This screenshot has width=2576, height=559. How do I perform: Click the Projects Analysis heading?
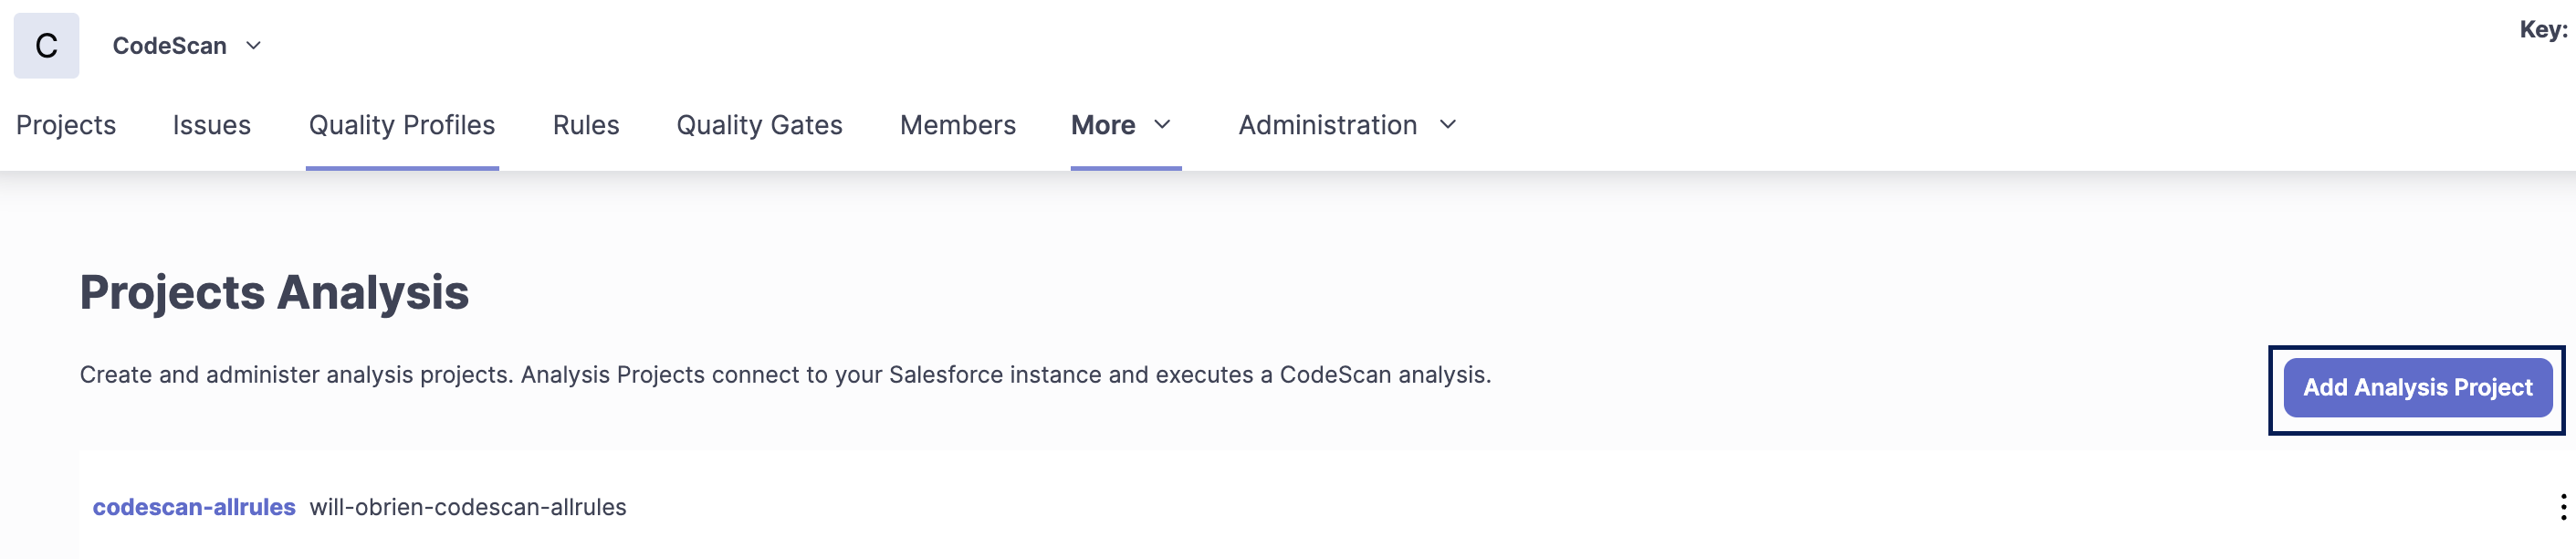274,292
